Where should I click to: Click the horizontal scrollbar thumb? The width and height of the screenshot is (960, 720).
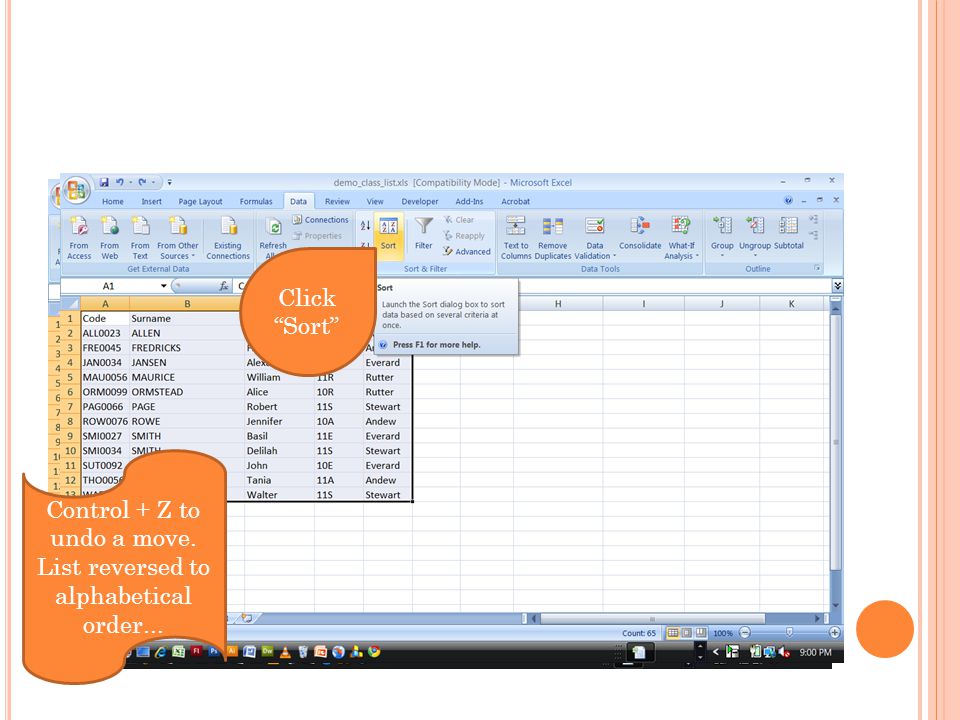point(652,619)
